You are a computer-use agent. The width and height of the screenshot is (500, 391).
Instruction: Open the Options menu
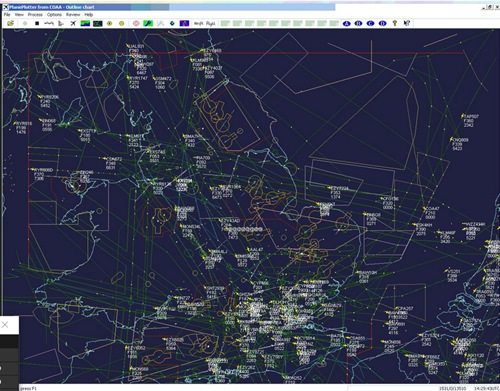tap(54, 15)
